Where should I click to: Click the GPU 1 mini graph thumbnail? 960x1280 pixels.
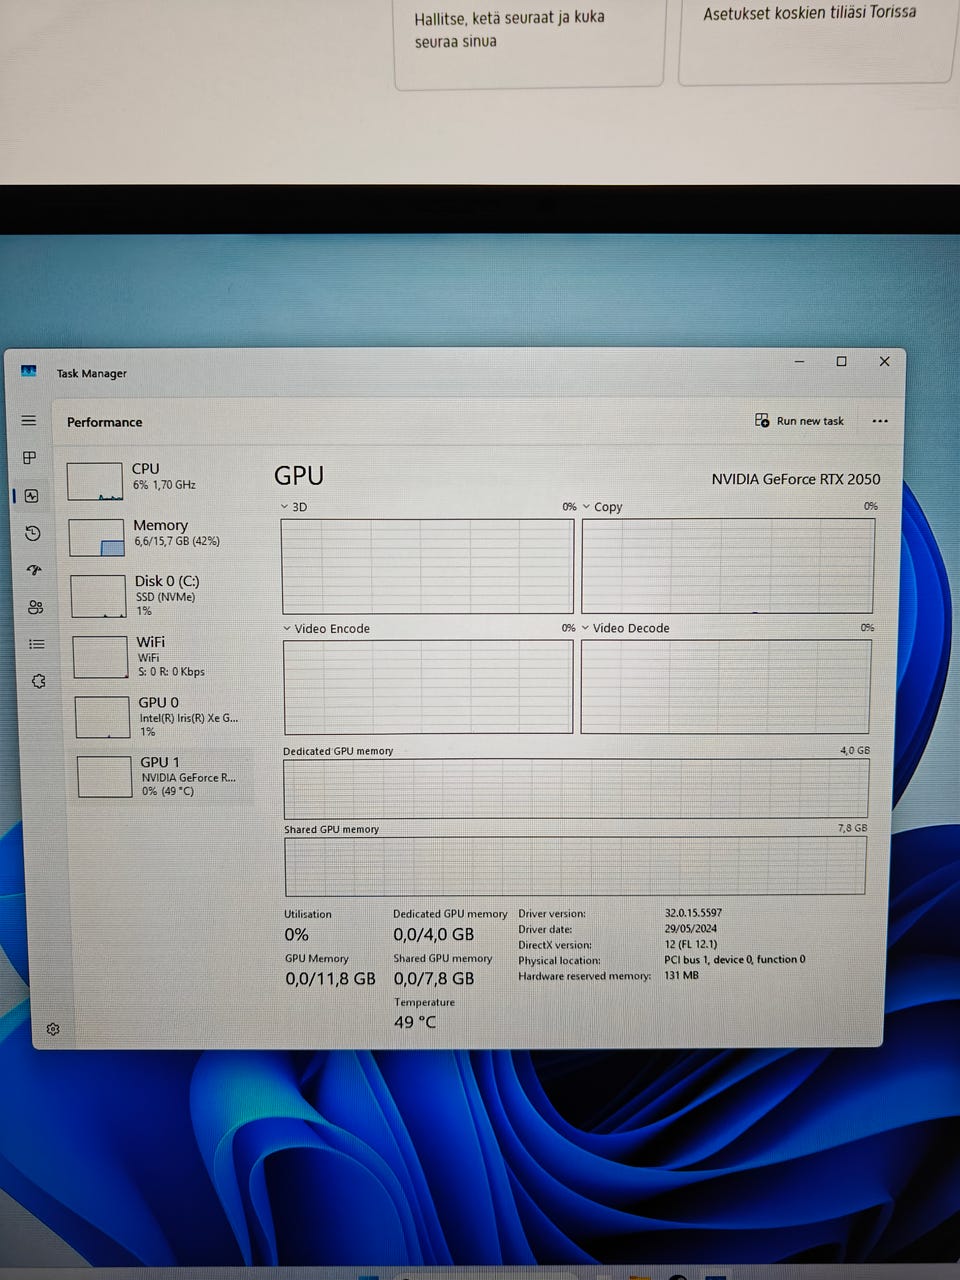[x=104, y=777]
